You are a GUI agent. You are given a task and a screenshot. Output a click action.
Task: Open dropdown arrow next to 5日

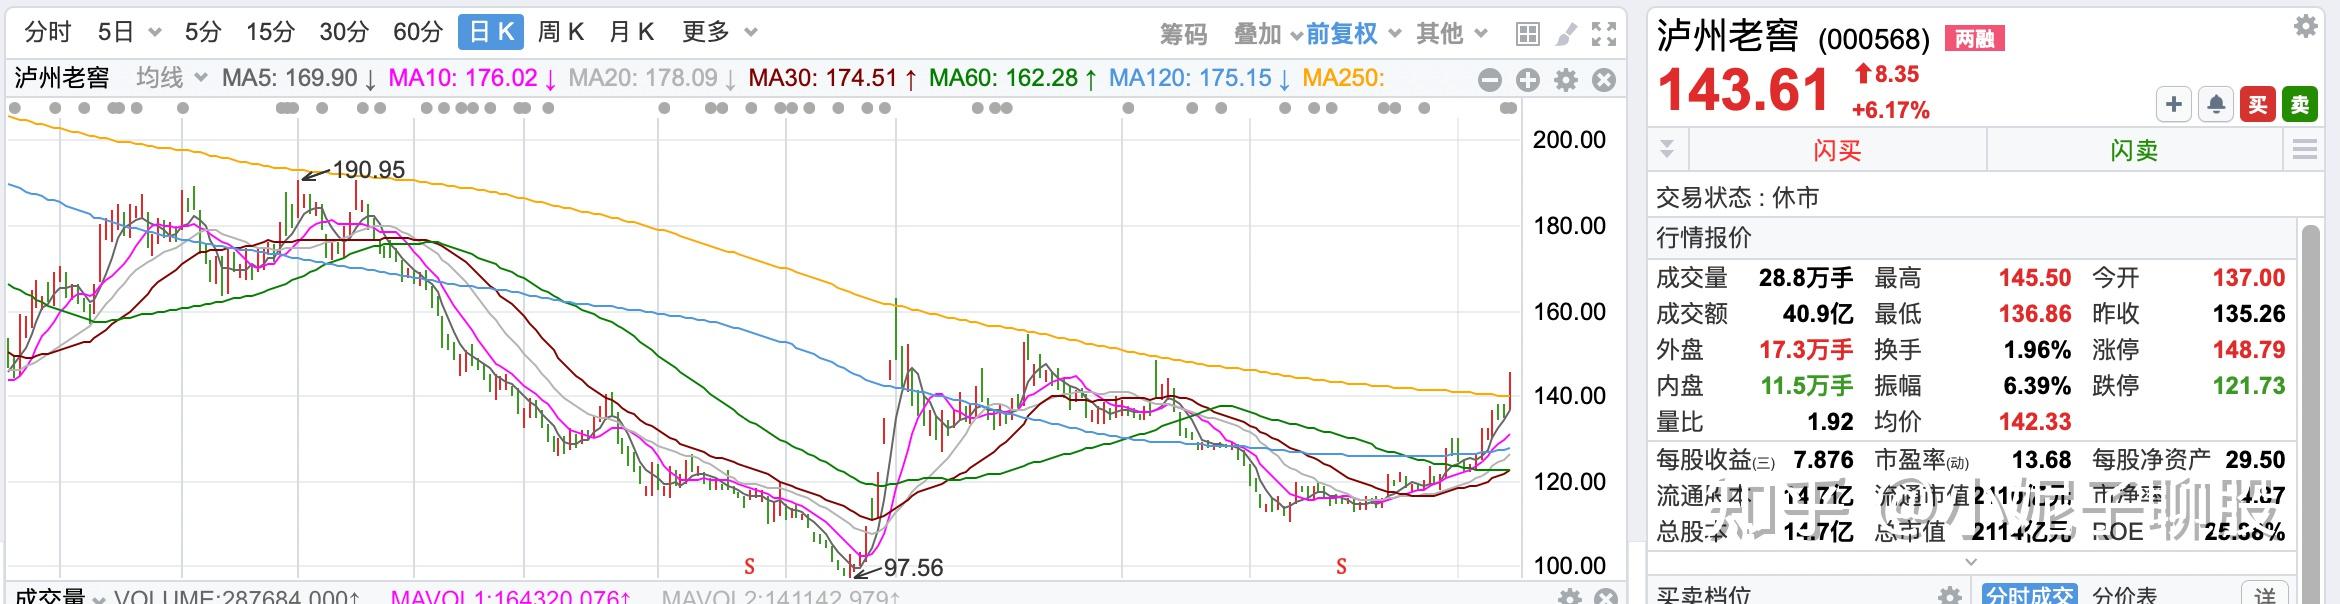pyautogui.click(x=155, y=33)
